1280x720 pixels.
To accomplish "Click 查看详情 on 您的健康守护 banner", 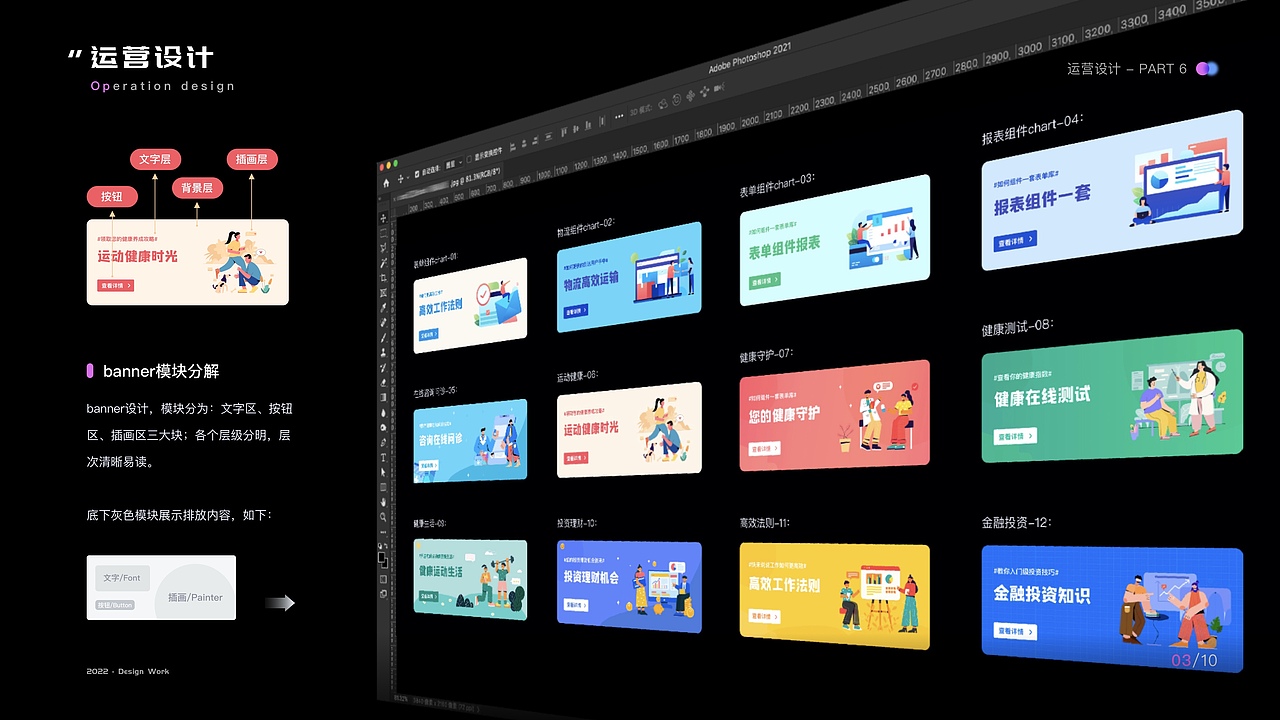I will click(x=765, y=449).
